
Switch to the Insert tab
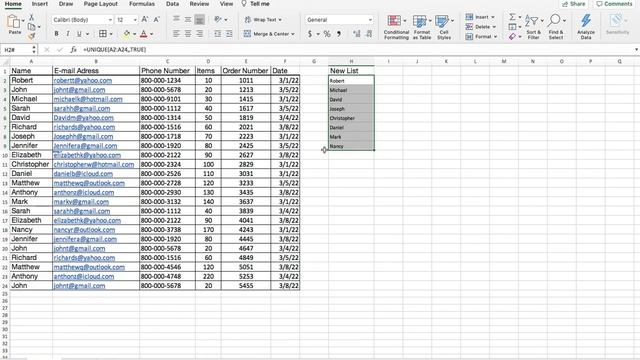point(40,4)
